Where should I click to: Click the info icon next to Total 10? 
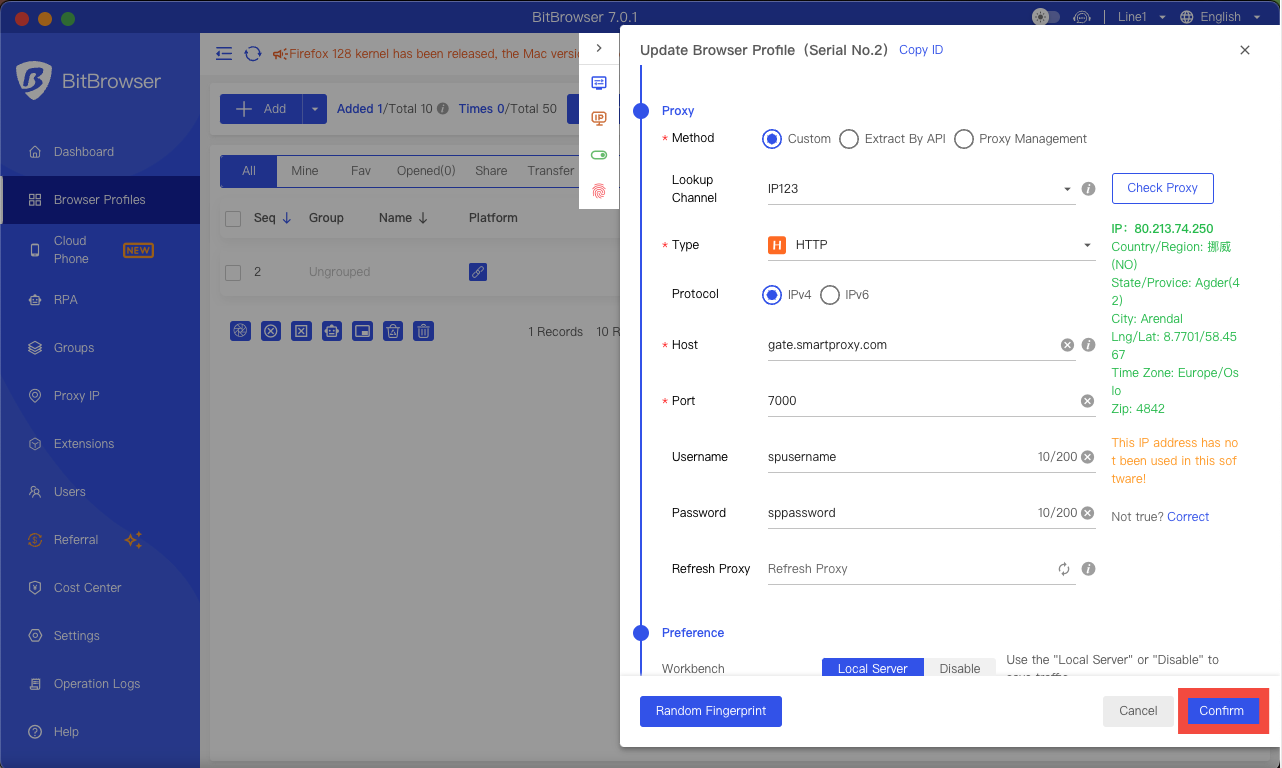tap(442, 109)
